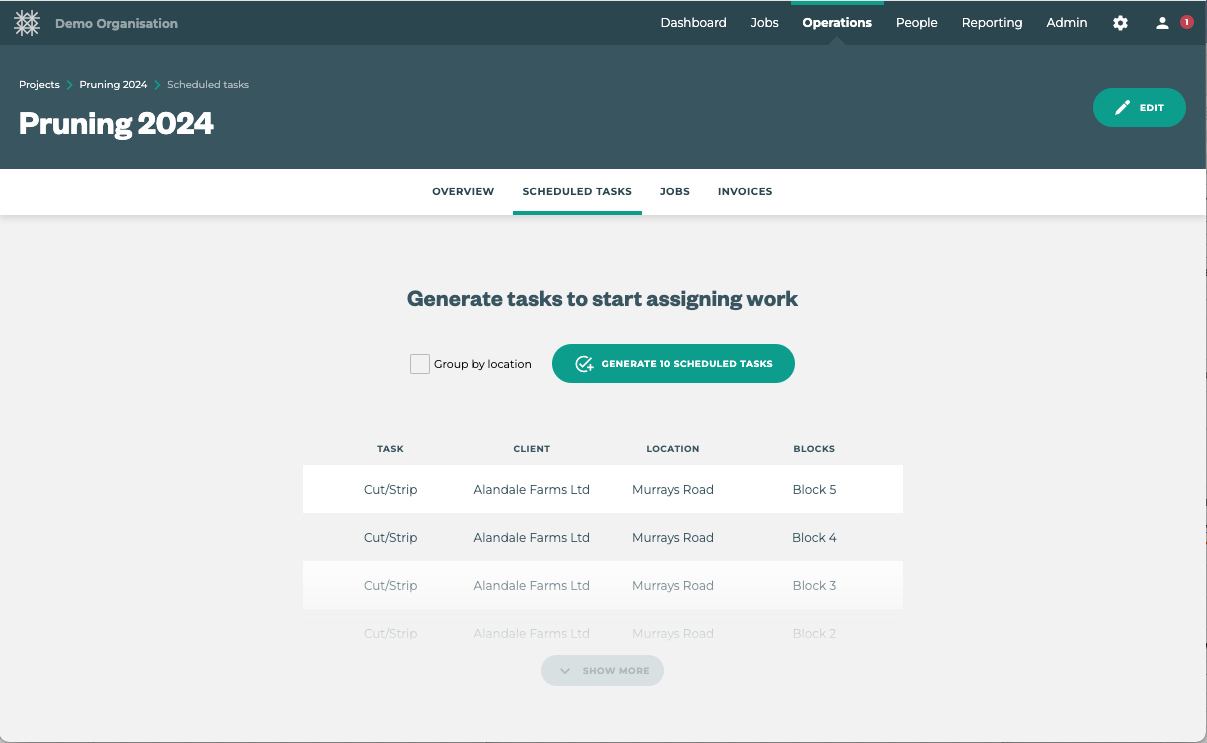Viewport: 1207px width, 743px height.
Task: Click the red notification badge
Action: pyautogui.click(x=1187, y=22)
